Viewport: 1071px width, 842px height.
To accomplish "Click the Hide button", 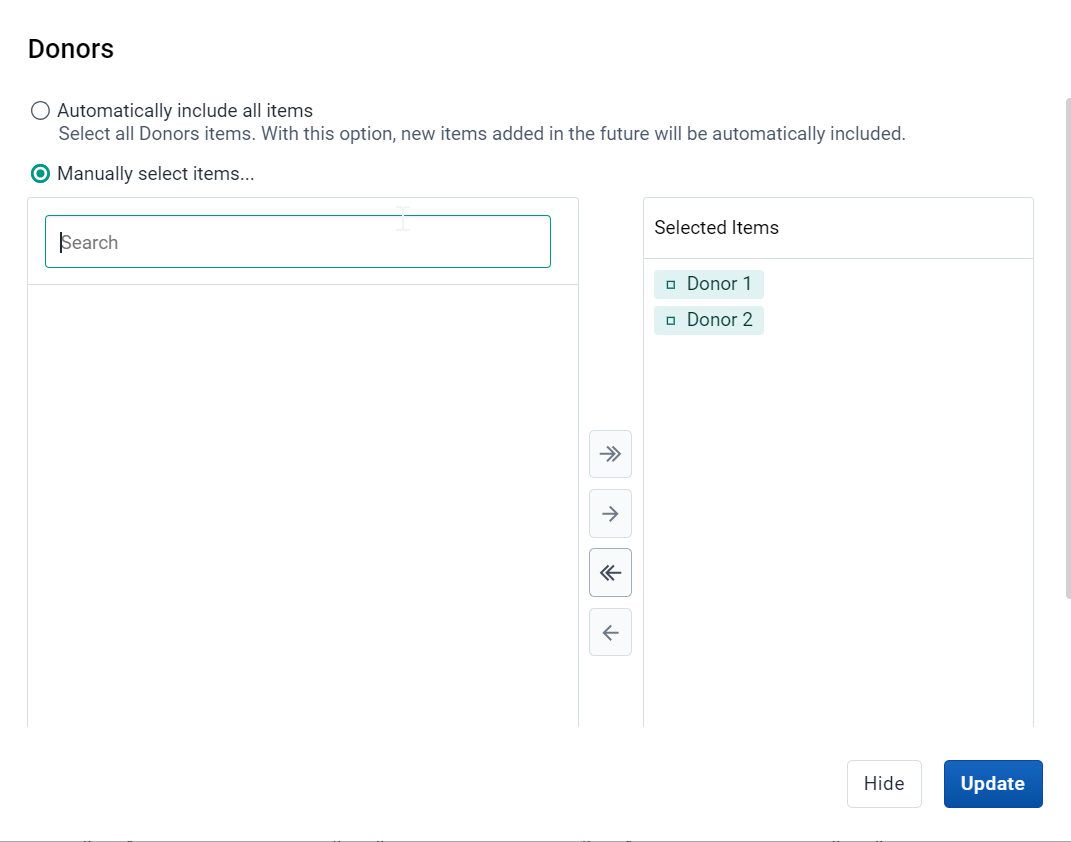I will (884, 784).
